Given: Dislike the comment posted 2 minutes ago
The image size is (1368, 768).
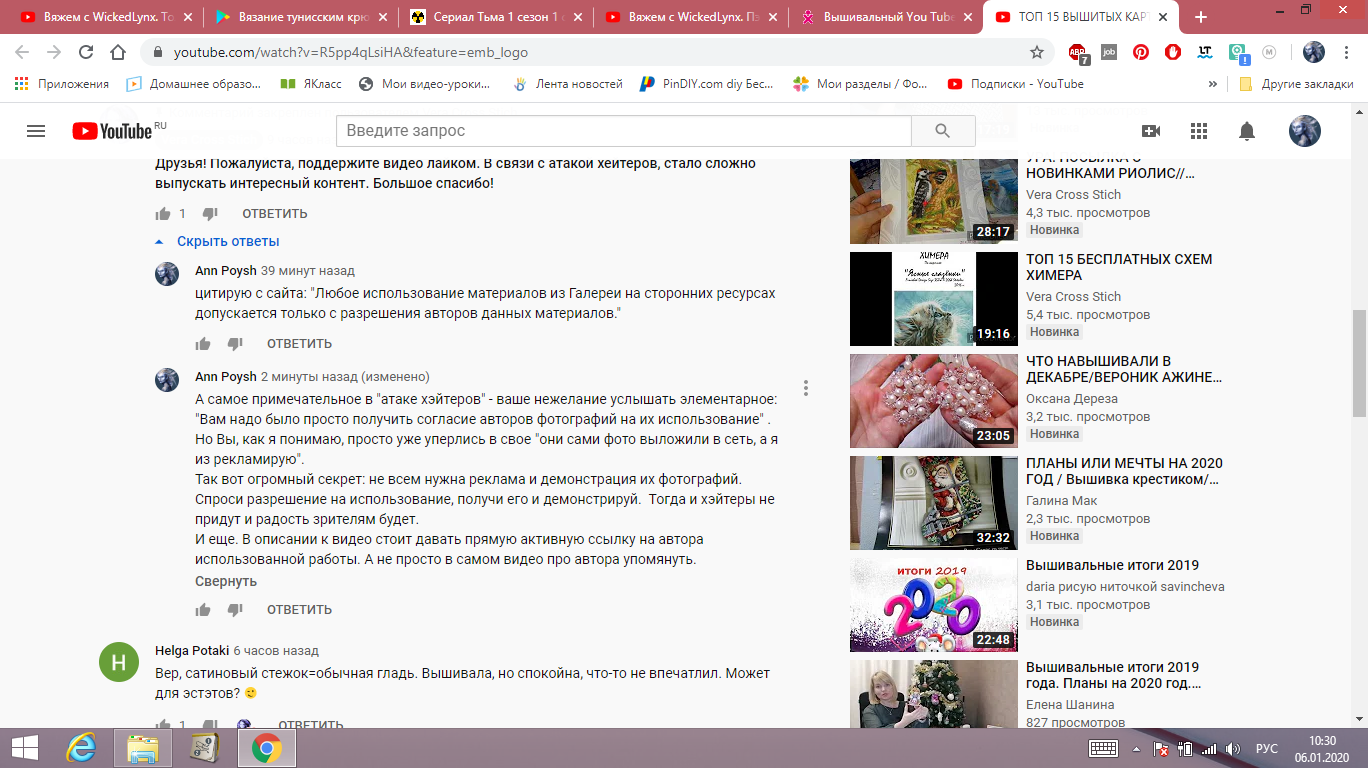Looking at the screenshot, I should [235, 610].
